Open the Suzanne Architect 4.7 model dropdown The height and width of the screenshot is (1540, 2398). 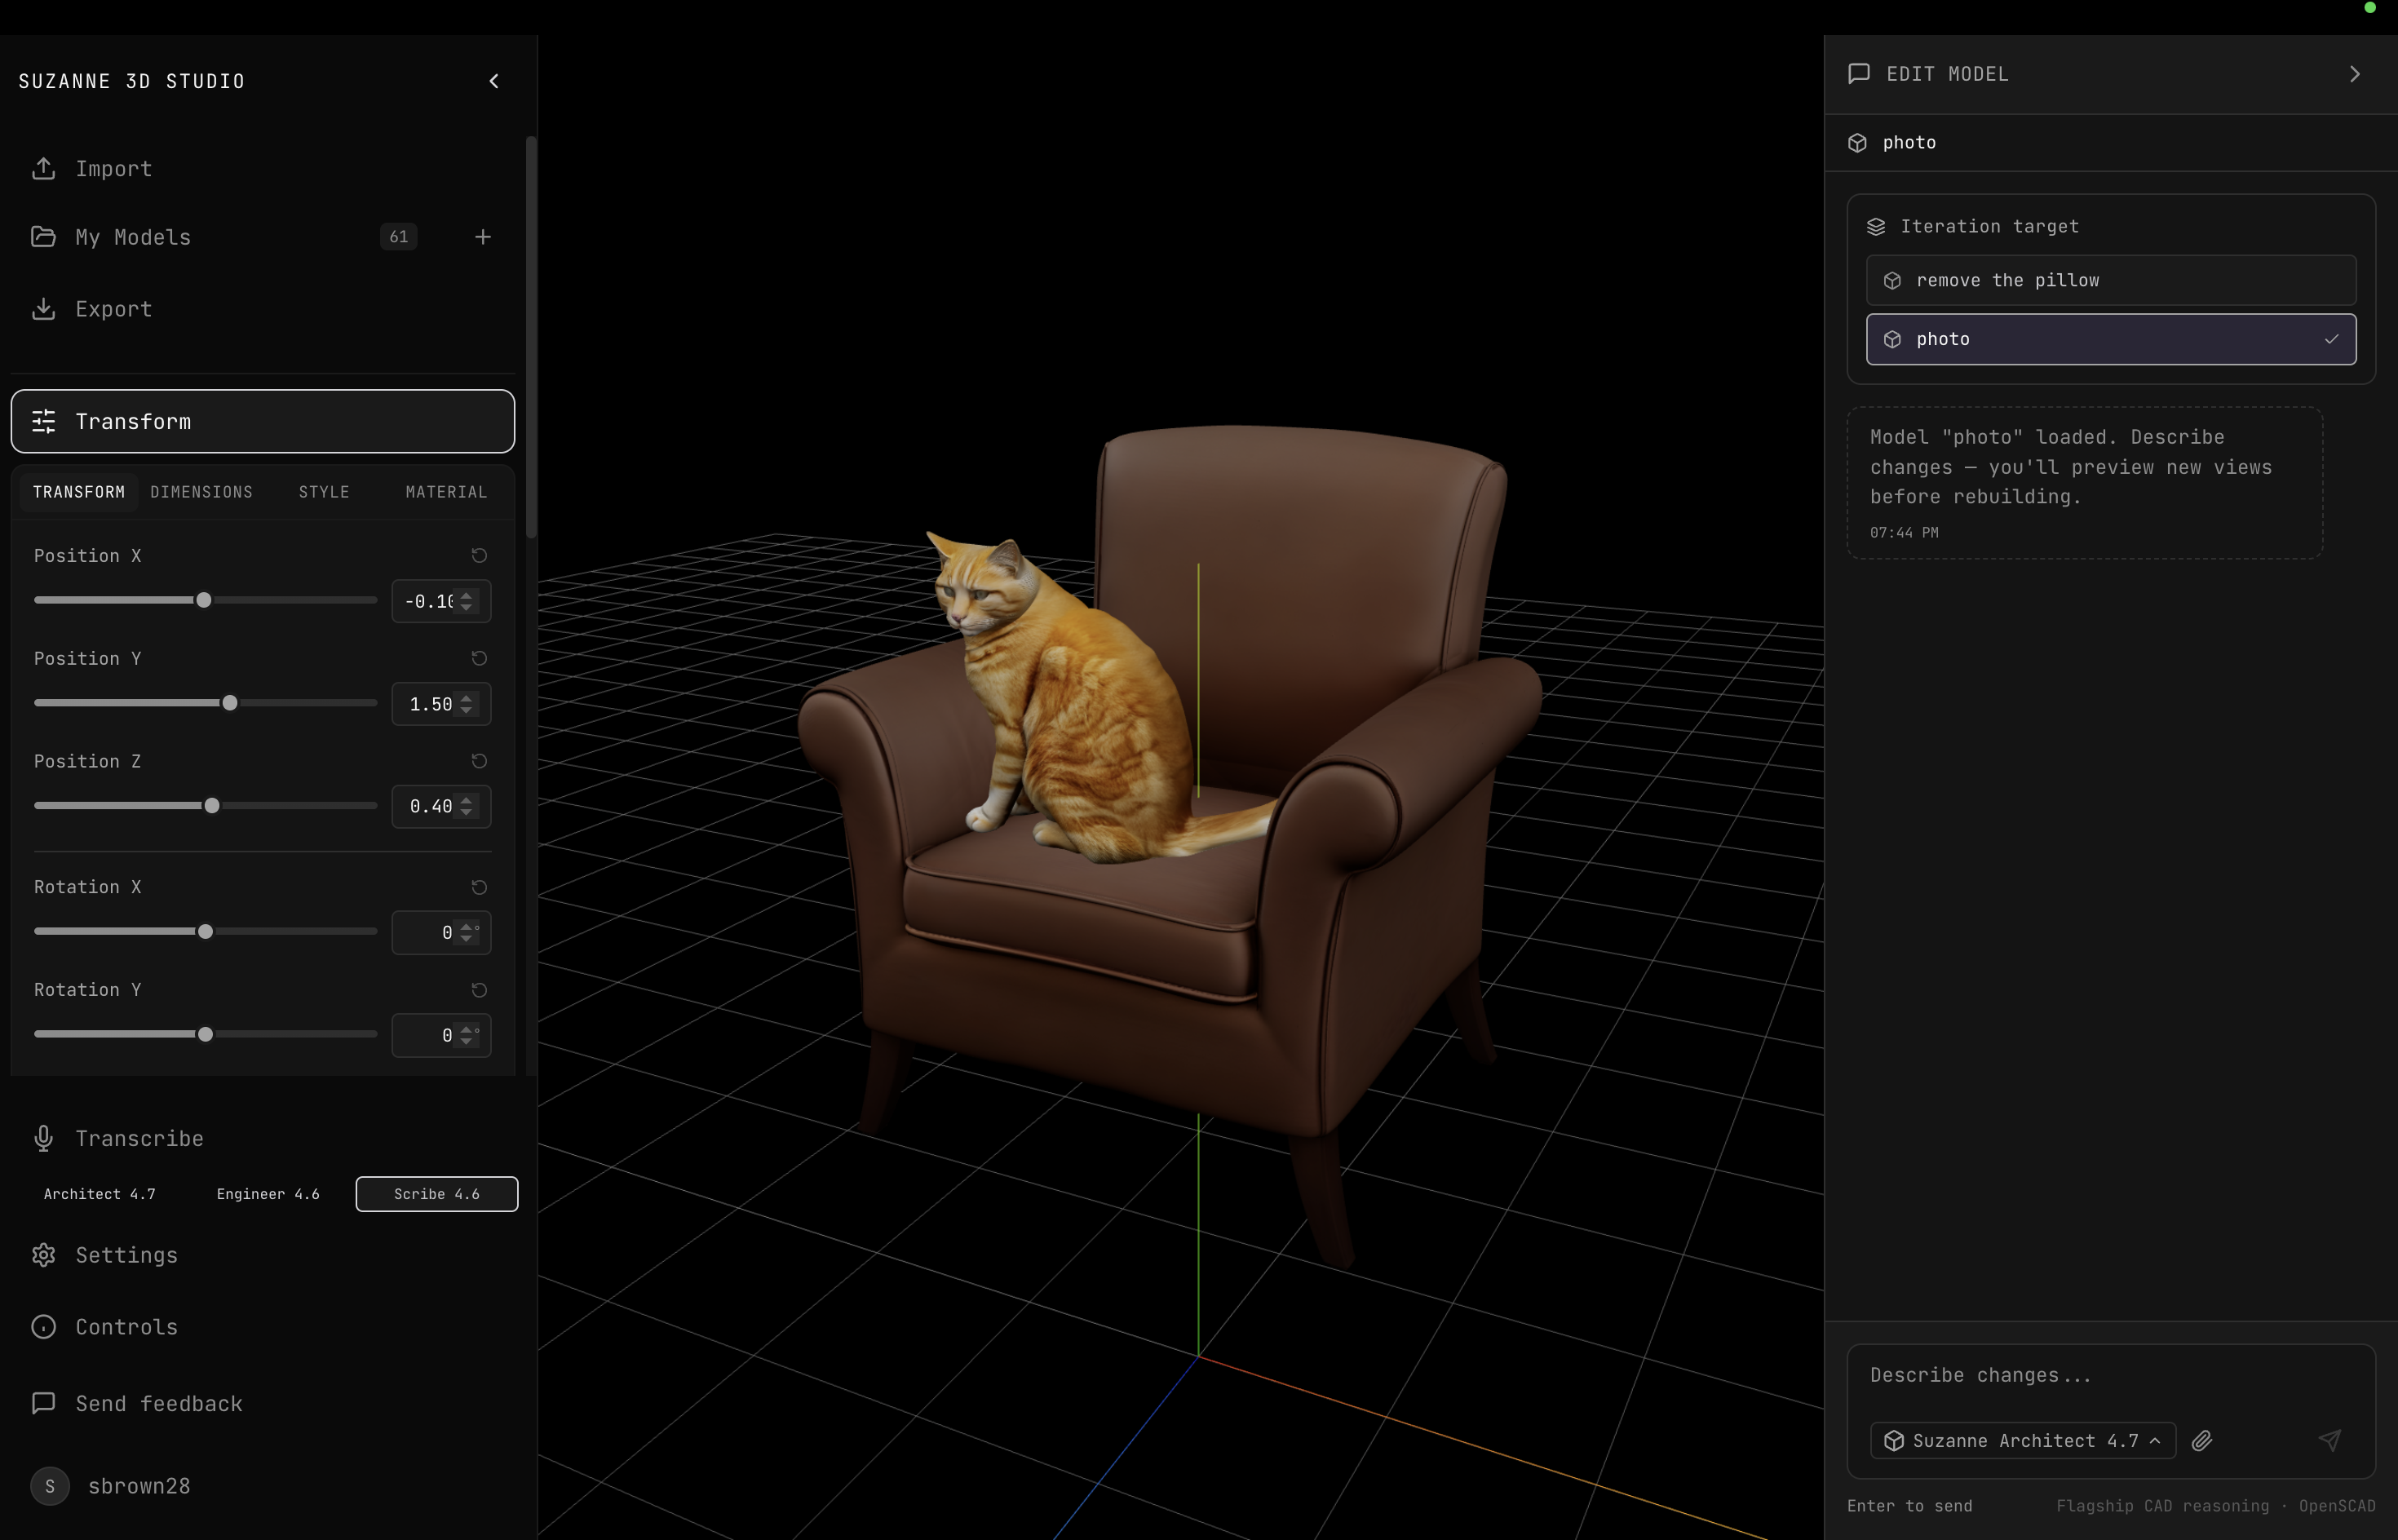2022,1440
